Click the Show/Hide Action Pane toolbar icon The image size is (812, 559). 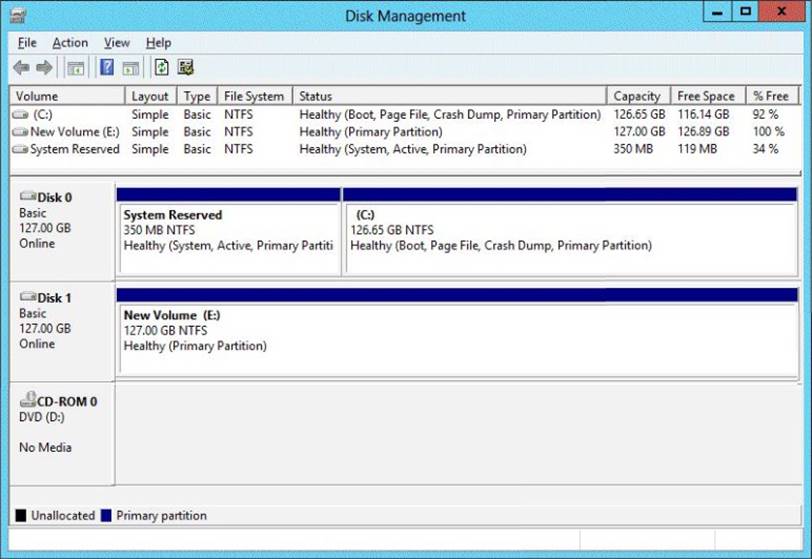point(130,68)
